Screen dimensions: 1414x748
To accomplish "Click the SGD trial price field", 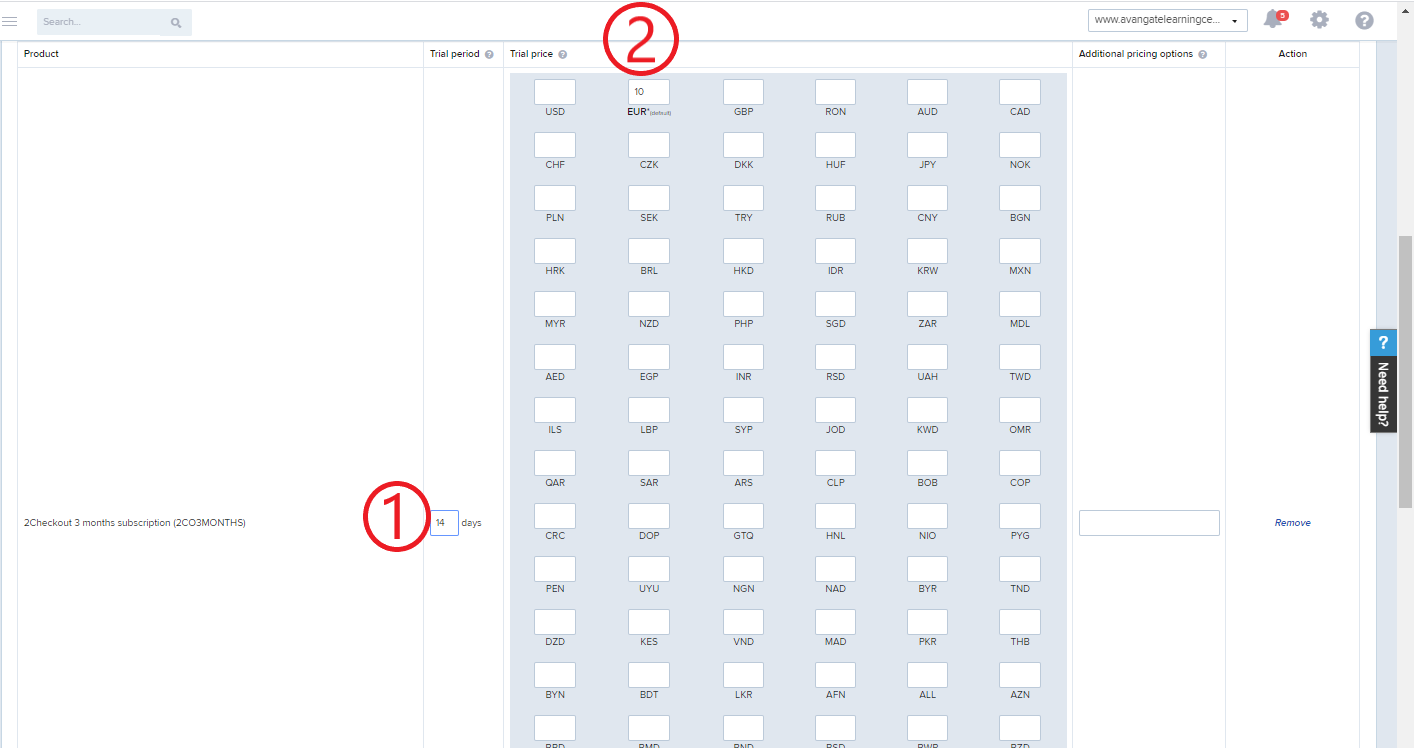I will 835,304.
